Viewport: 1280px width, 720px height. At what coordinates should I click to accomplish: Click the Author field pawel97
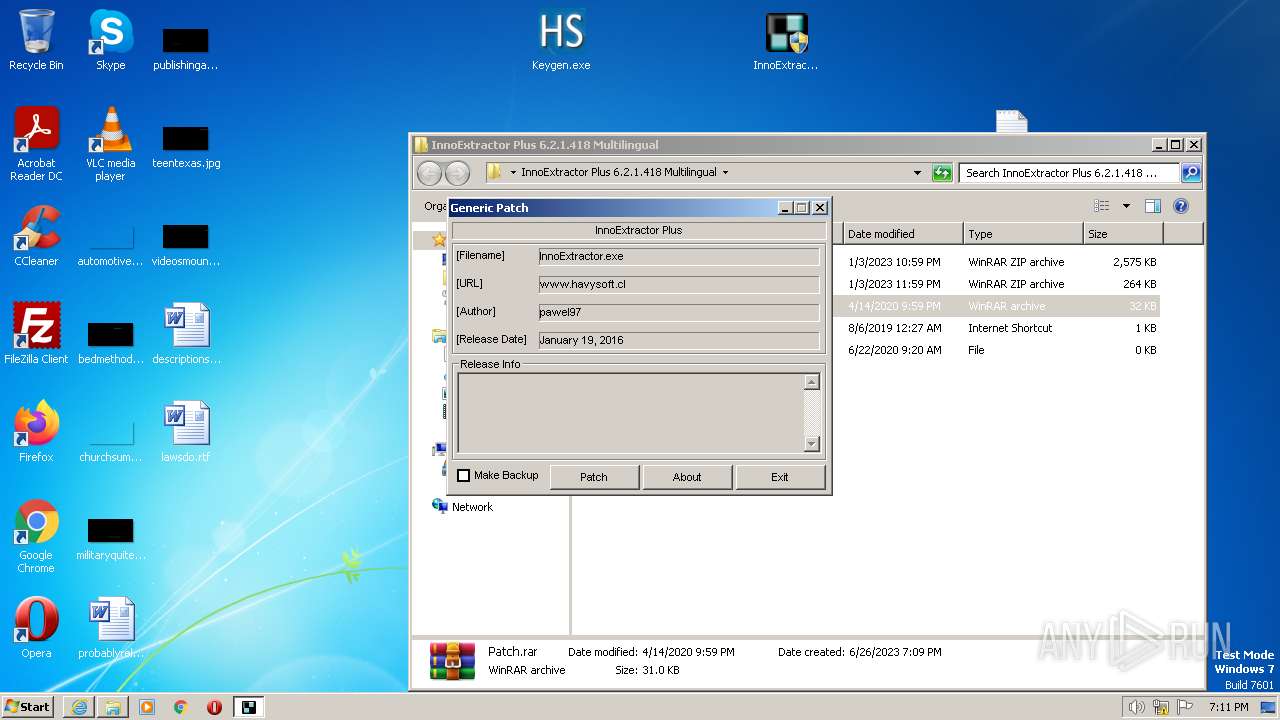(678, 312)
